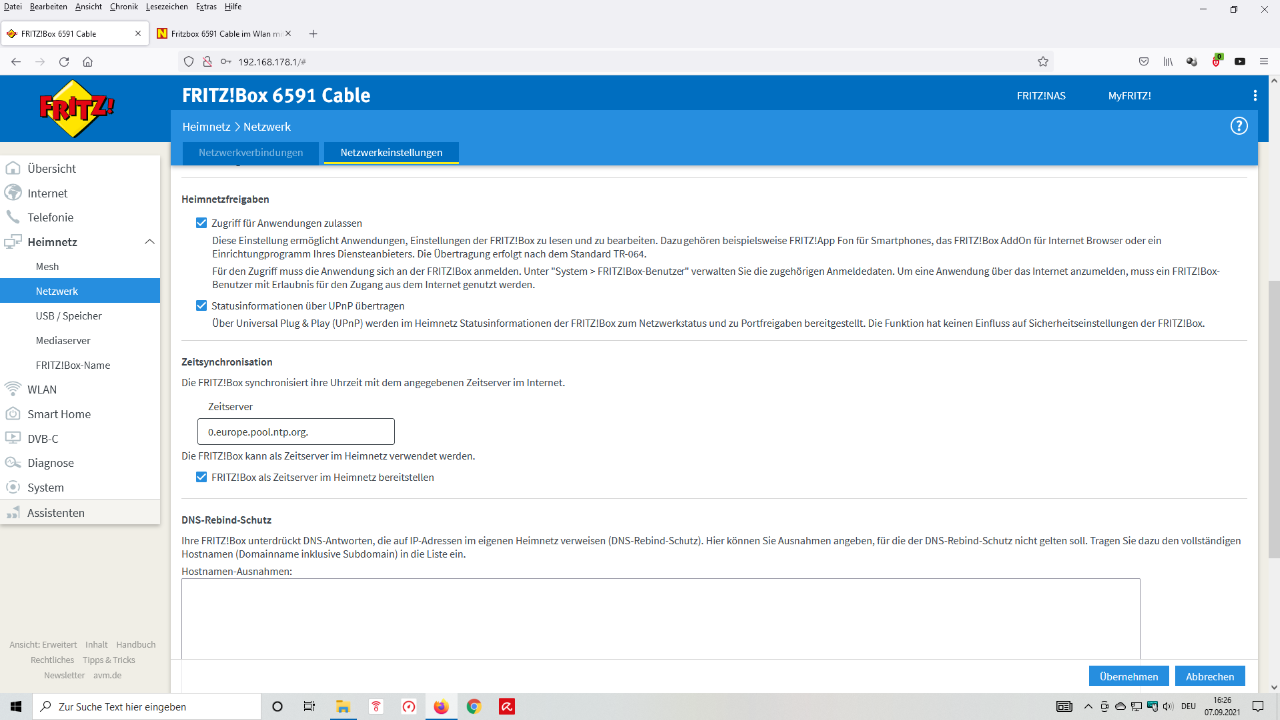Close the FRITZ!Box 6591 Cable browser tab
Image resolution: width=1280 pixels, height=720 pixels.
pos(138,33)
